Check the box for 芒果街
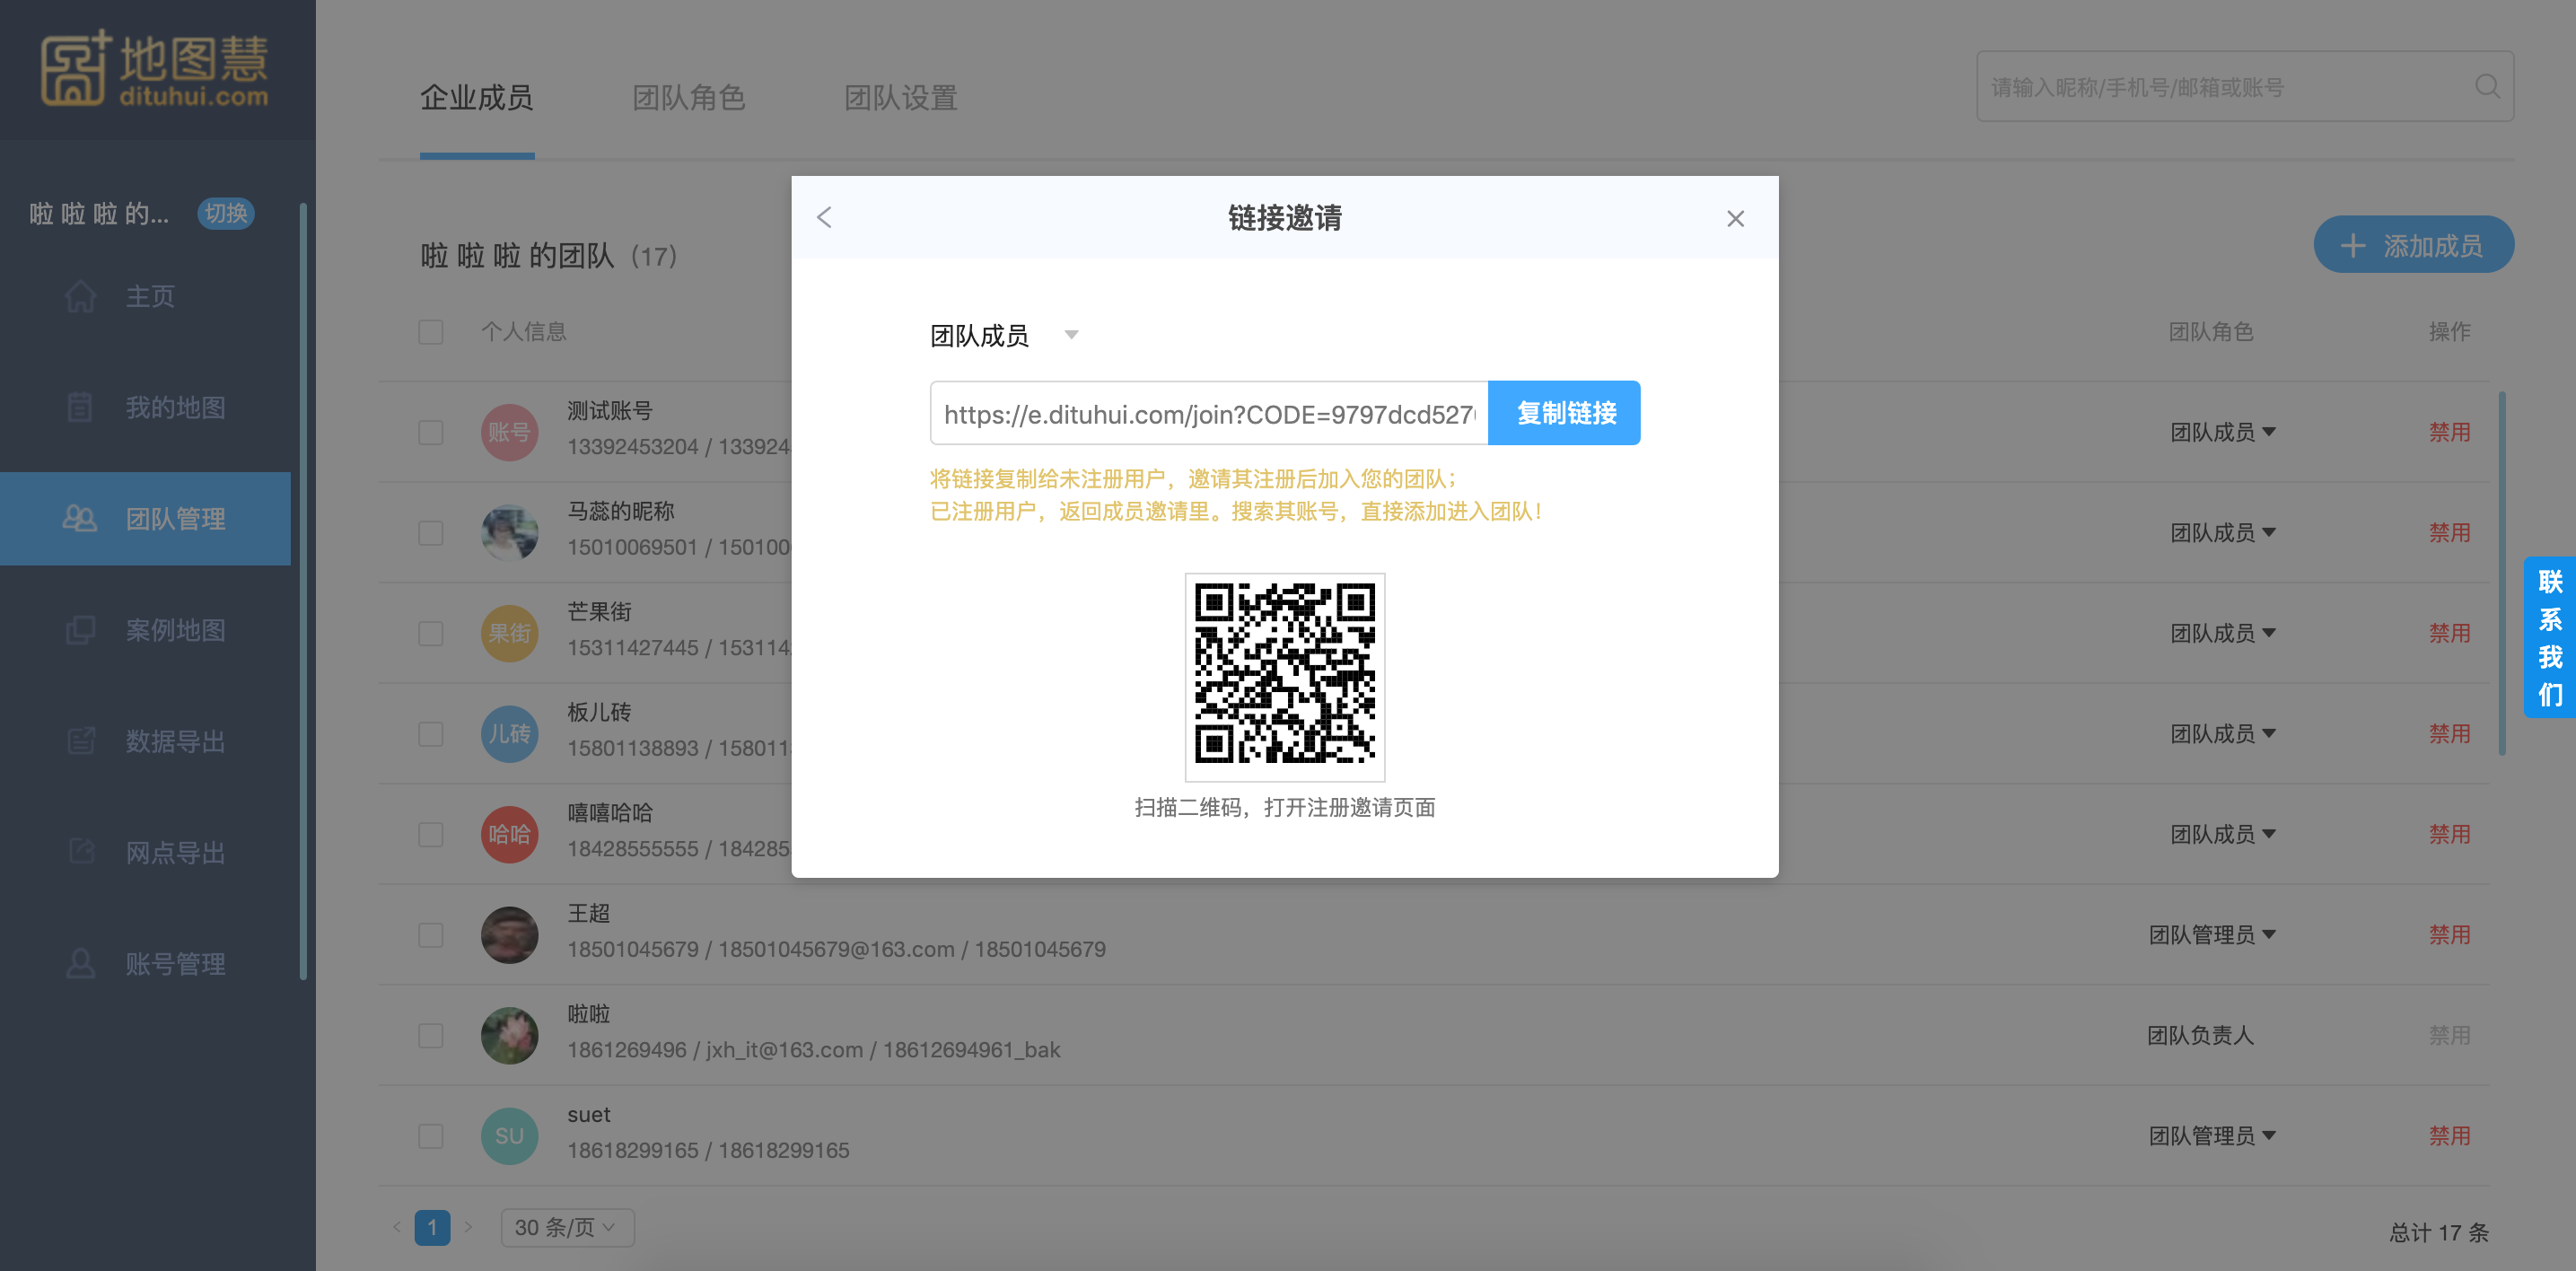The image size is (2576, 1271). pos(431,633)
